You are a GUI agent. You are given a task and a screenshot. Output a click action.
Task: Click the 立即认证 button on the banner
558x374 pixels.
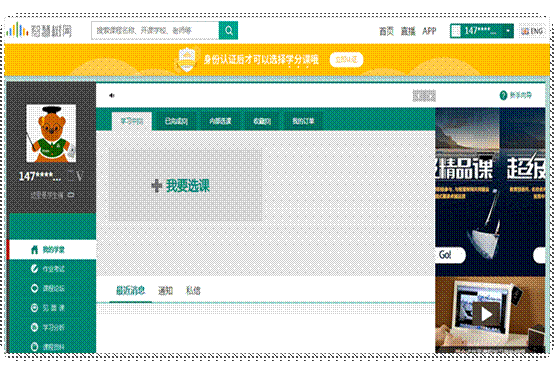coord(346,59)
